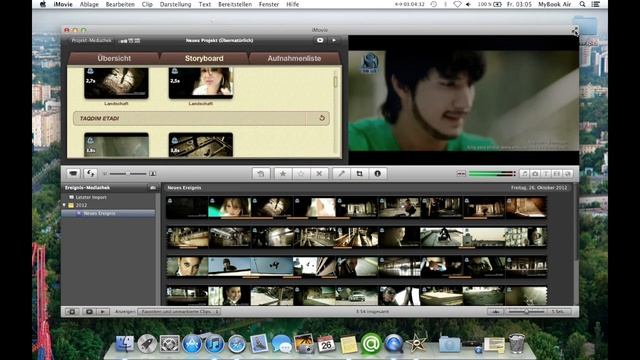Open Notification Center list icon
This screenshot has height=360, width=640.
[x=596, y=4]
